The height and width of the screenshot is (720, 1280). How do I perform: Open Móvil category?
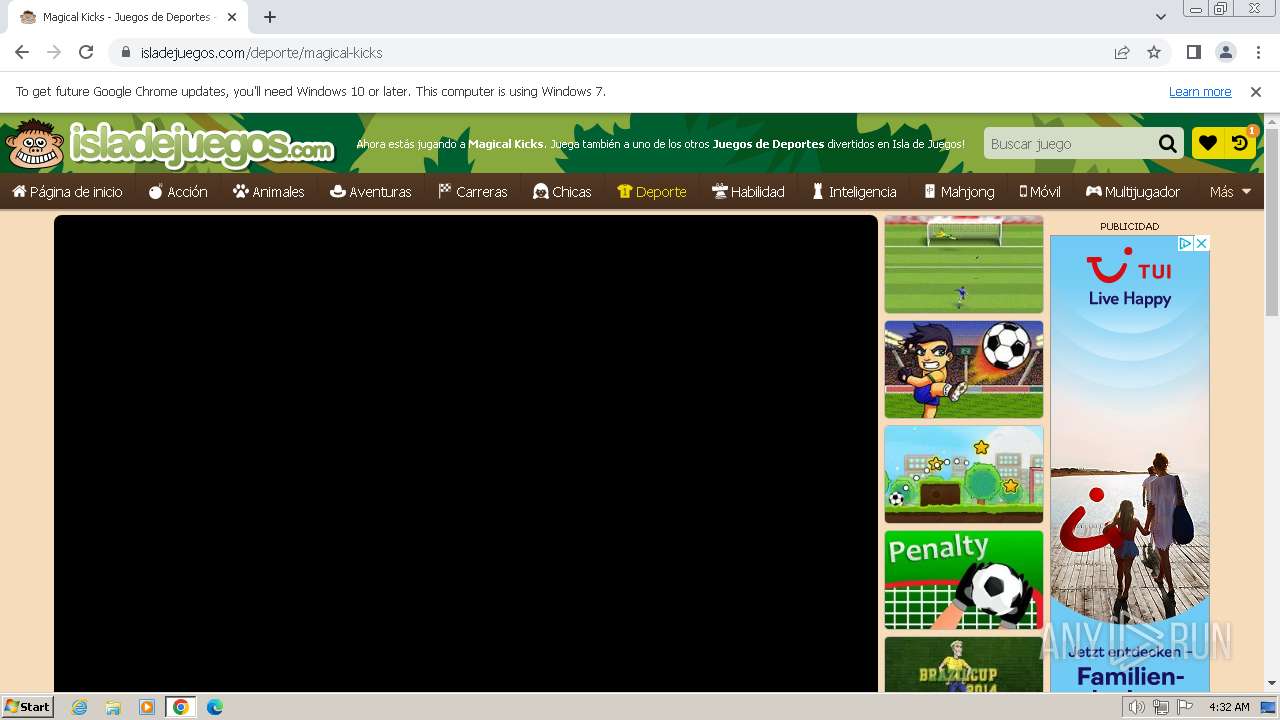pos(1040,191)
